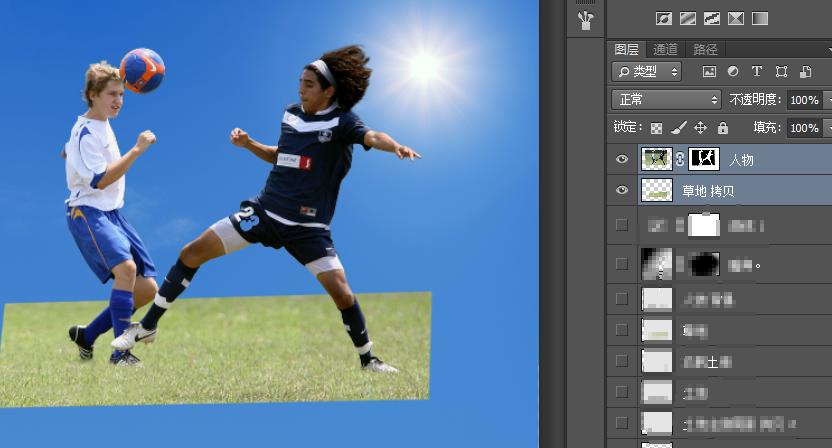Select the 人物 layer name
The image size is (832, 448).
[741, 160]
